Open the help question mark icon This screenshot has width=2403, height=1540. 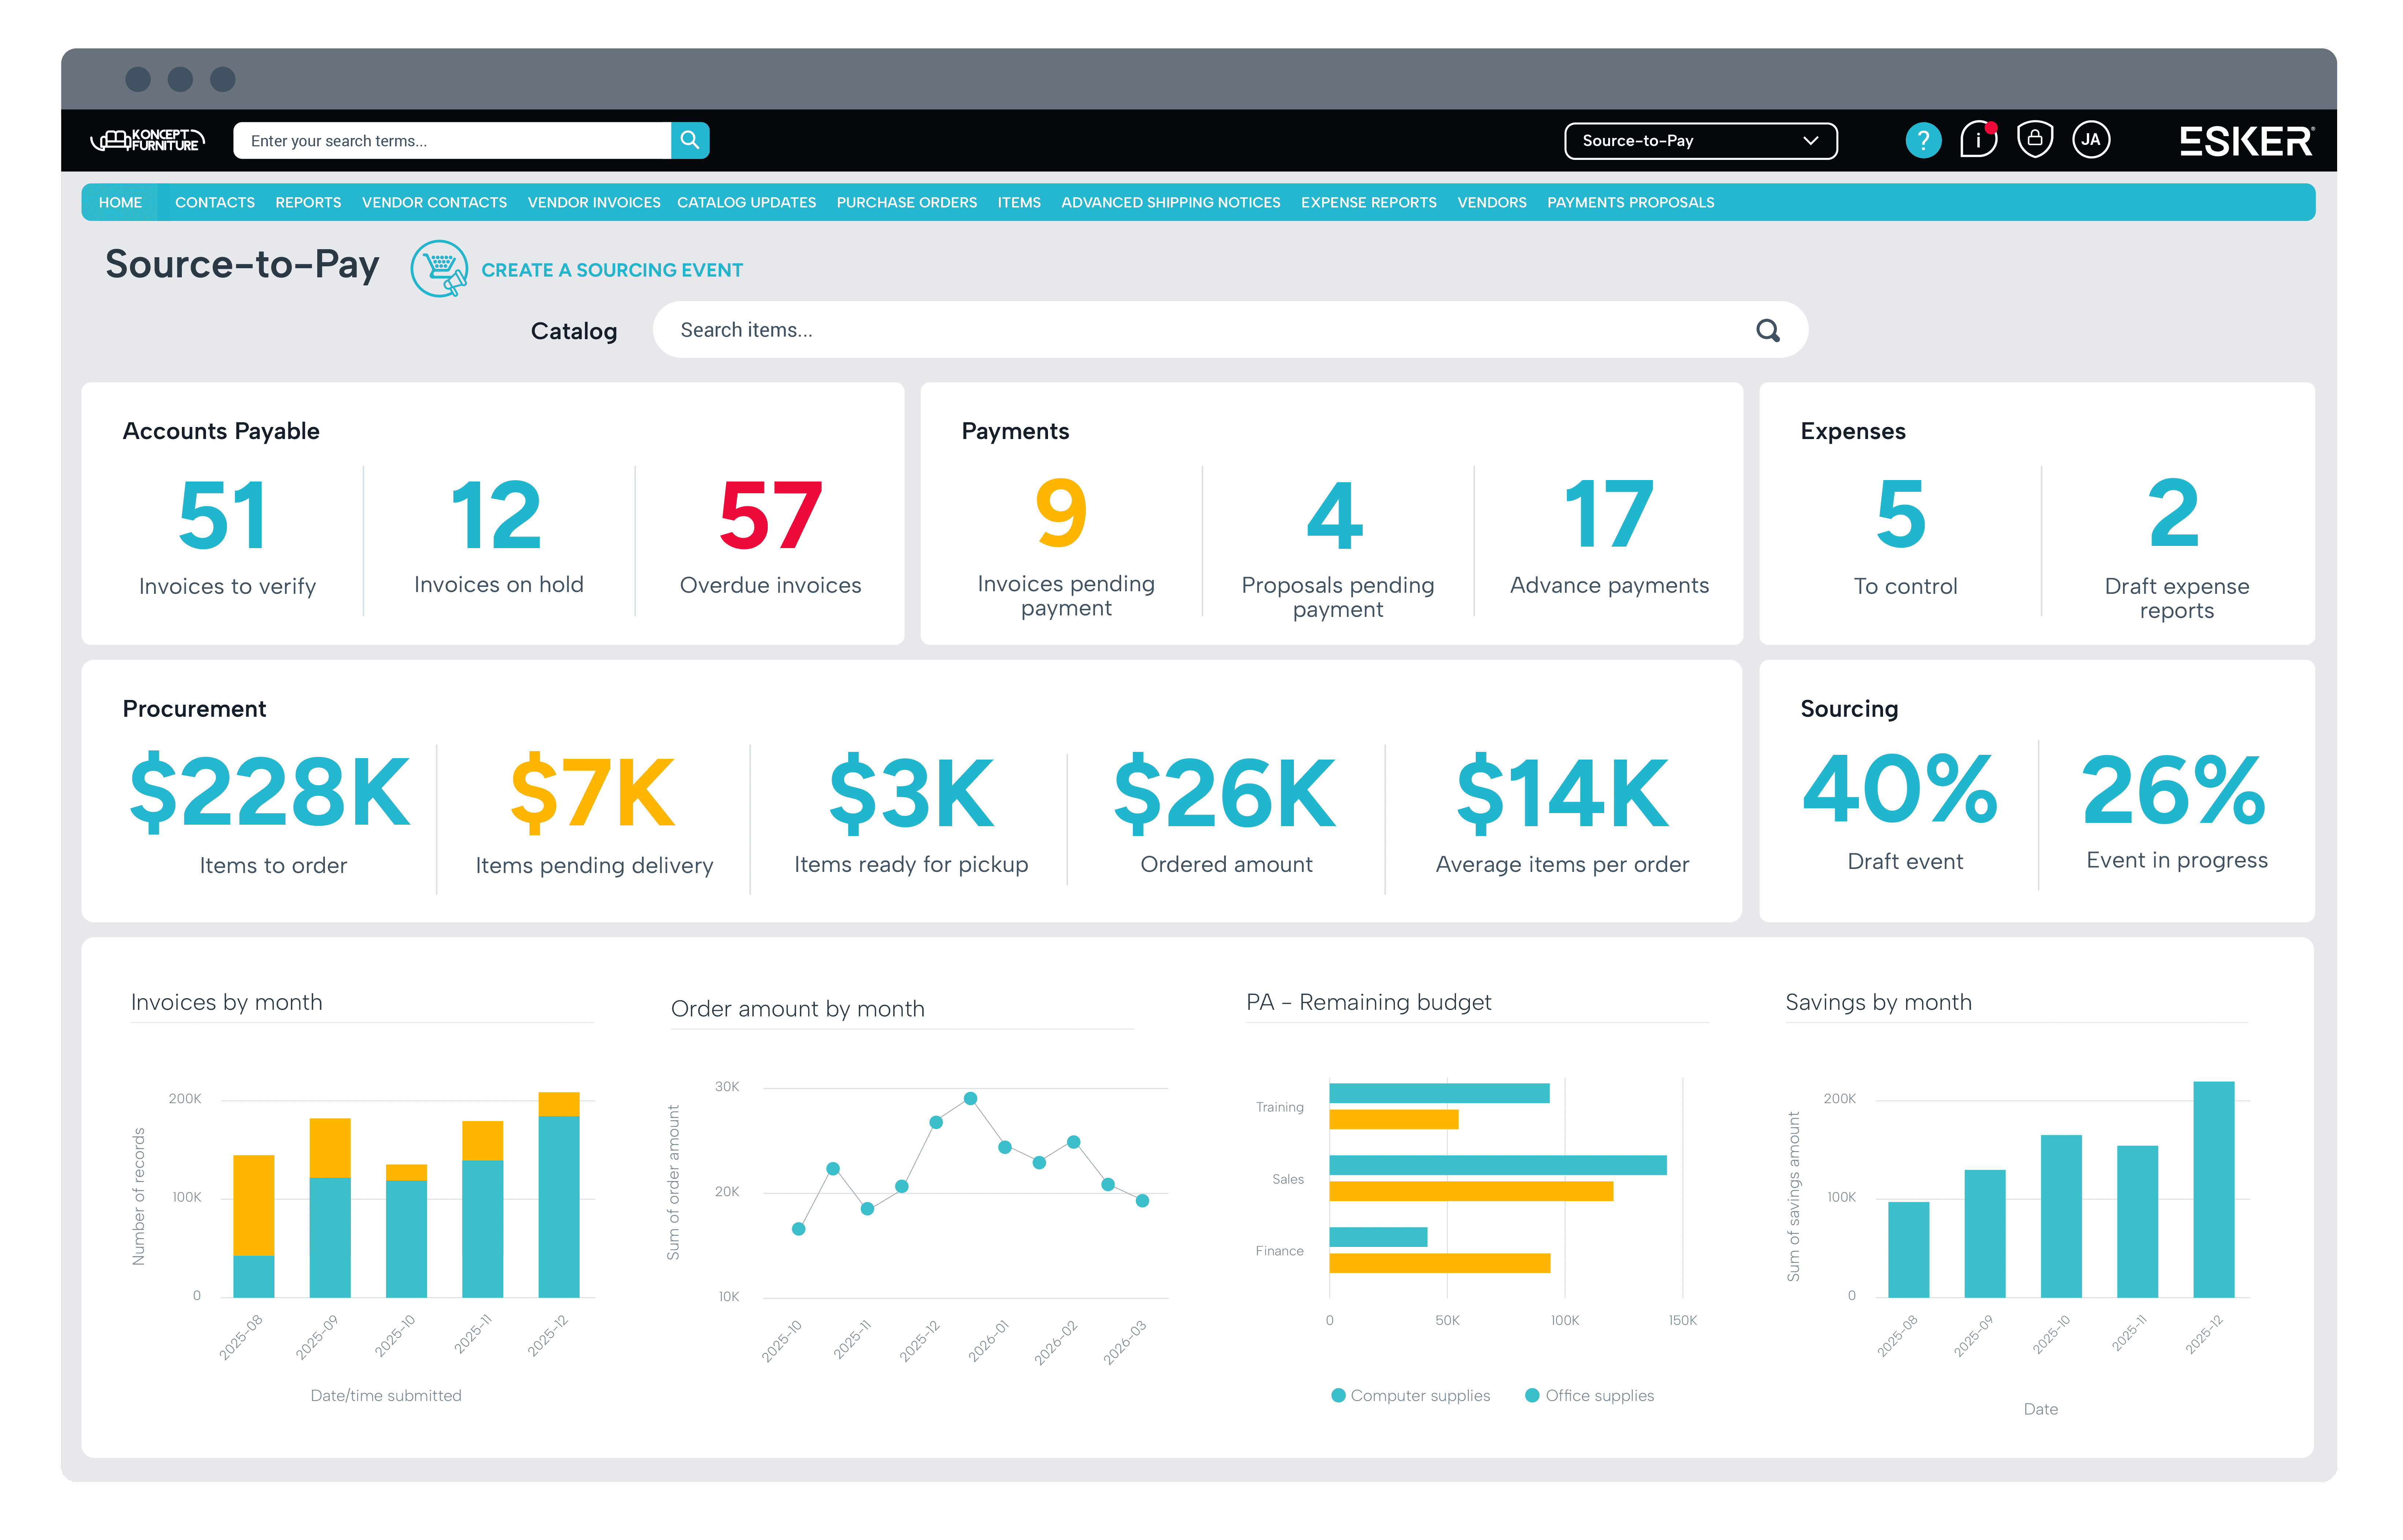tap(1922, 140)
